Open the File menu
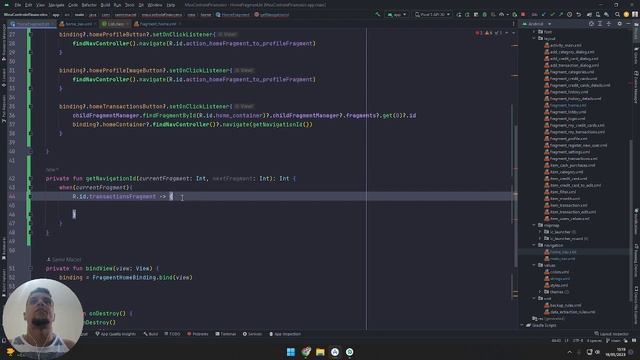Screen dimensions: 640x360 point(18,5)
